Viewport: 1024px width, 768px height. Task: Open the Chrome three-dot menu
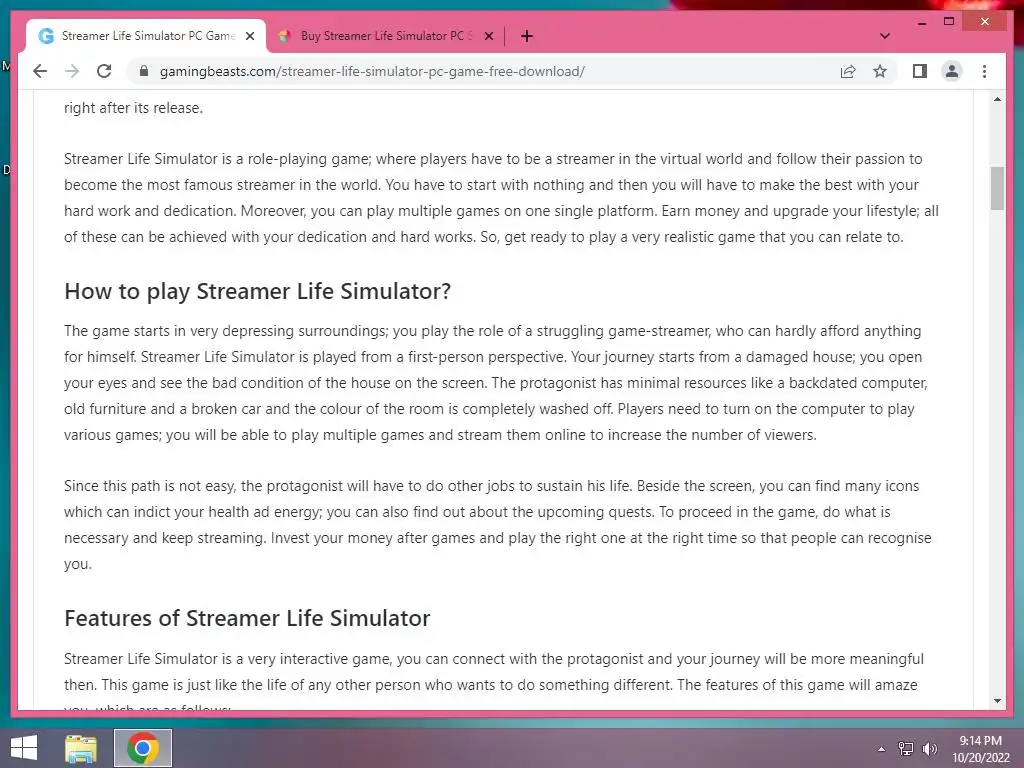(984, 71)
